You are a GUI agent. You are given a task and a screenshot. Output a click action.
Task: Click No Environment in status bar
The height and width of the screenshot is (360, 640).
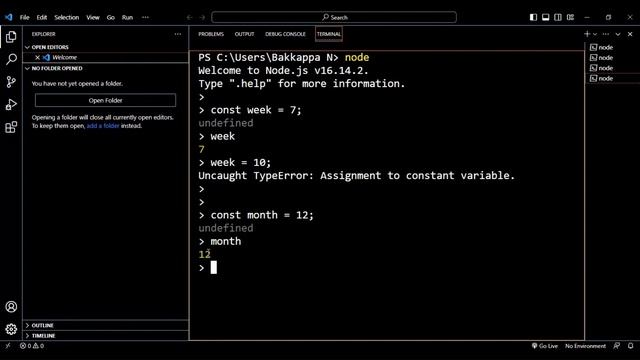(x=585, y=346)
